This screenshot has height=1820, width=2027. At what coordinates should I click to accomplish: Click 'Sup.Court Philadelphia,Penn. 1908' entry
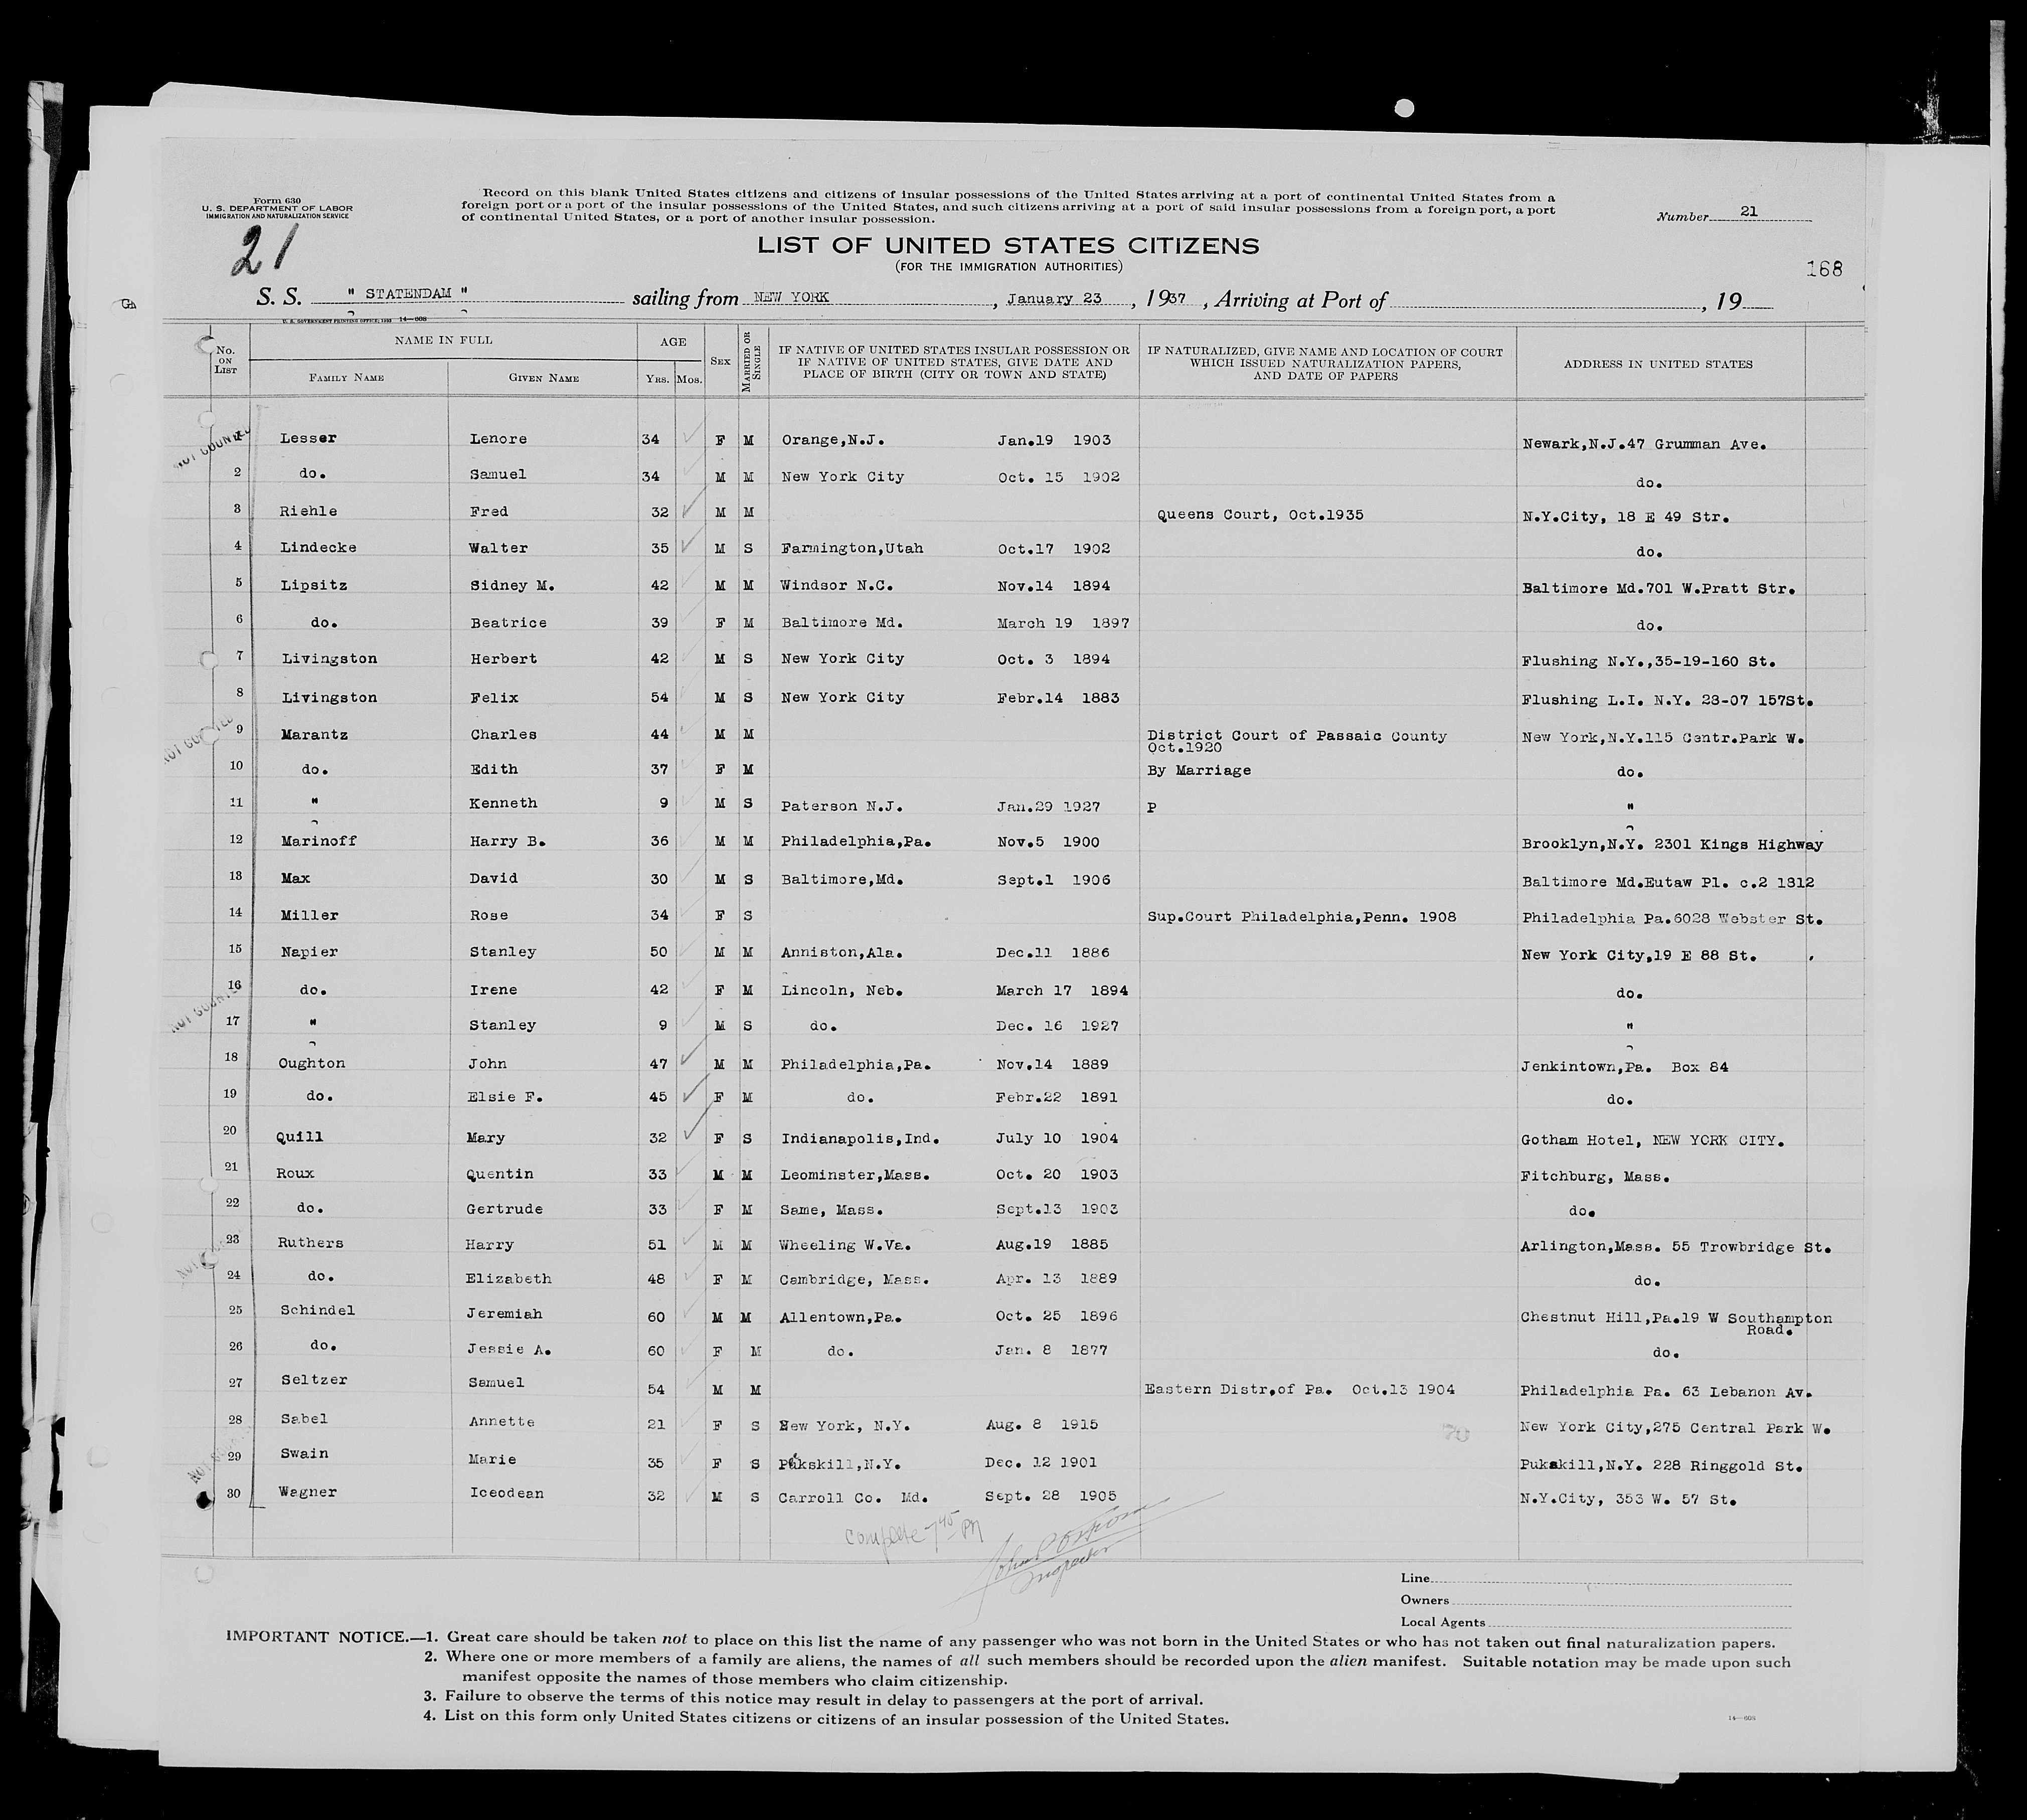point(1301,917)
